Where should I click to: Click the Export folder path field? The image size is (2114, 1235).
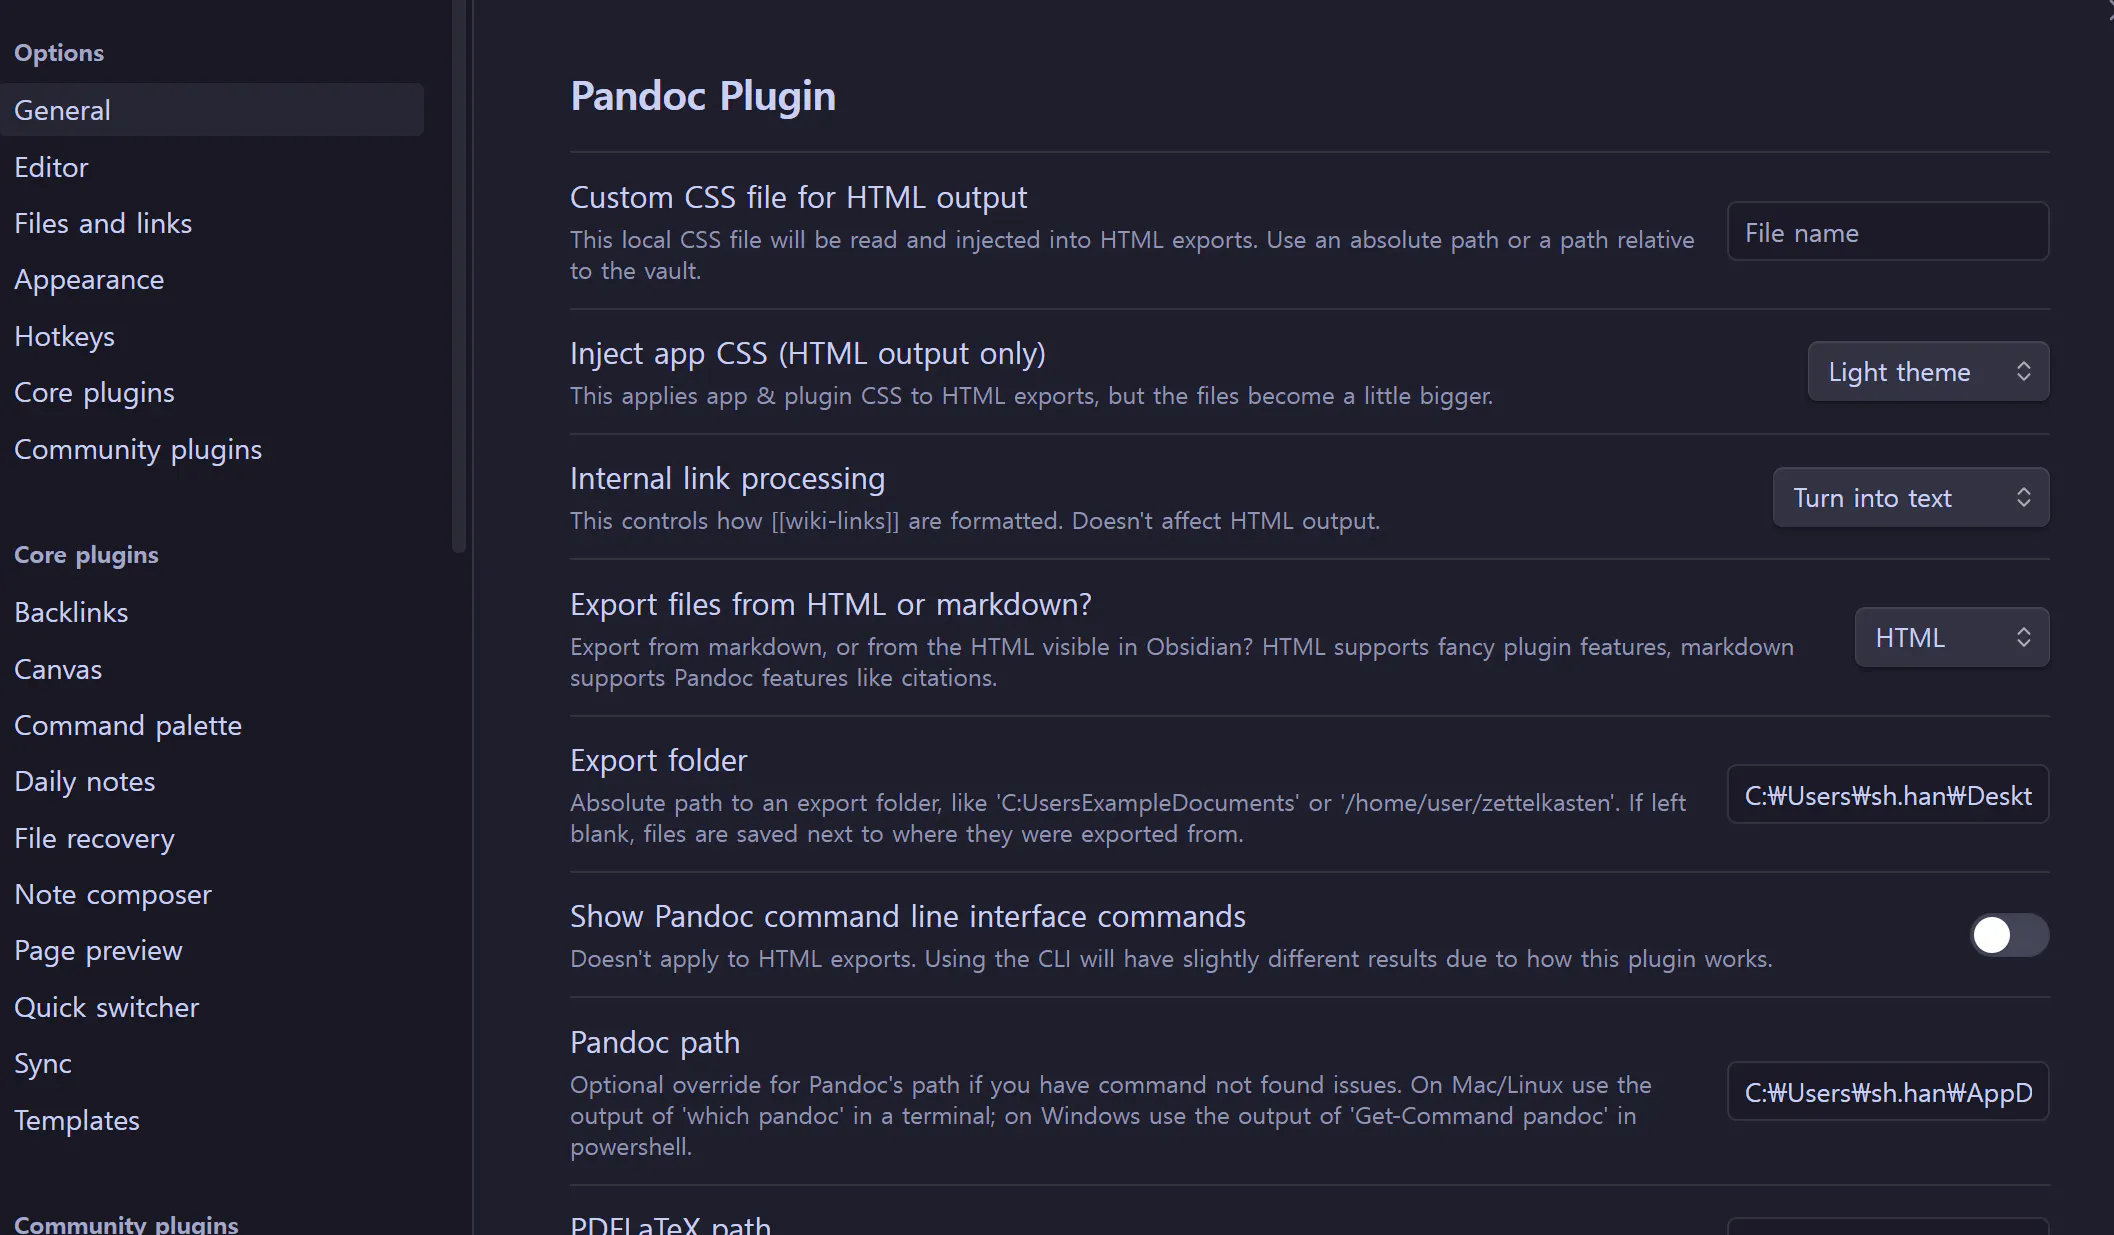(x=1887, y=796)
